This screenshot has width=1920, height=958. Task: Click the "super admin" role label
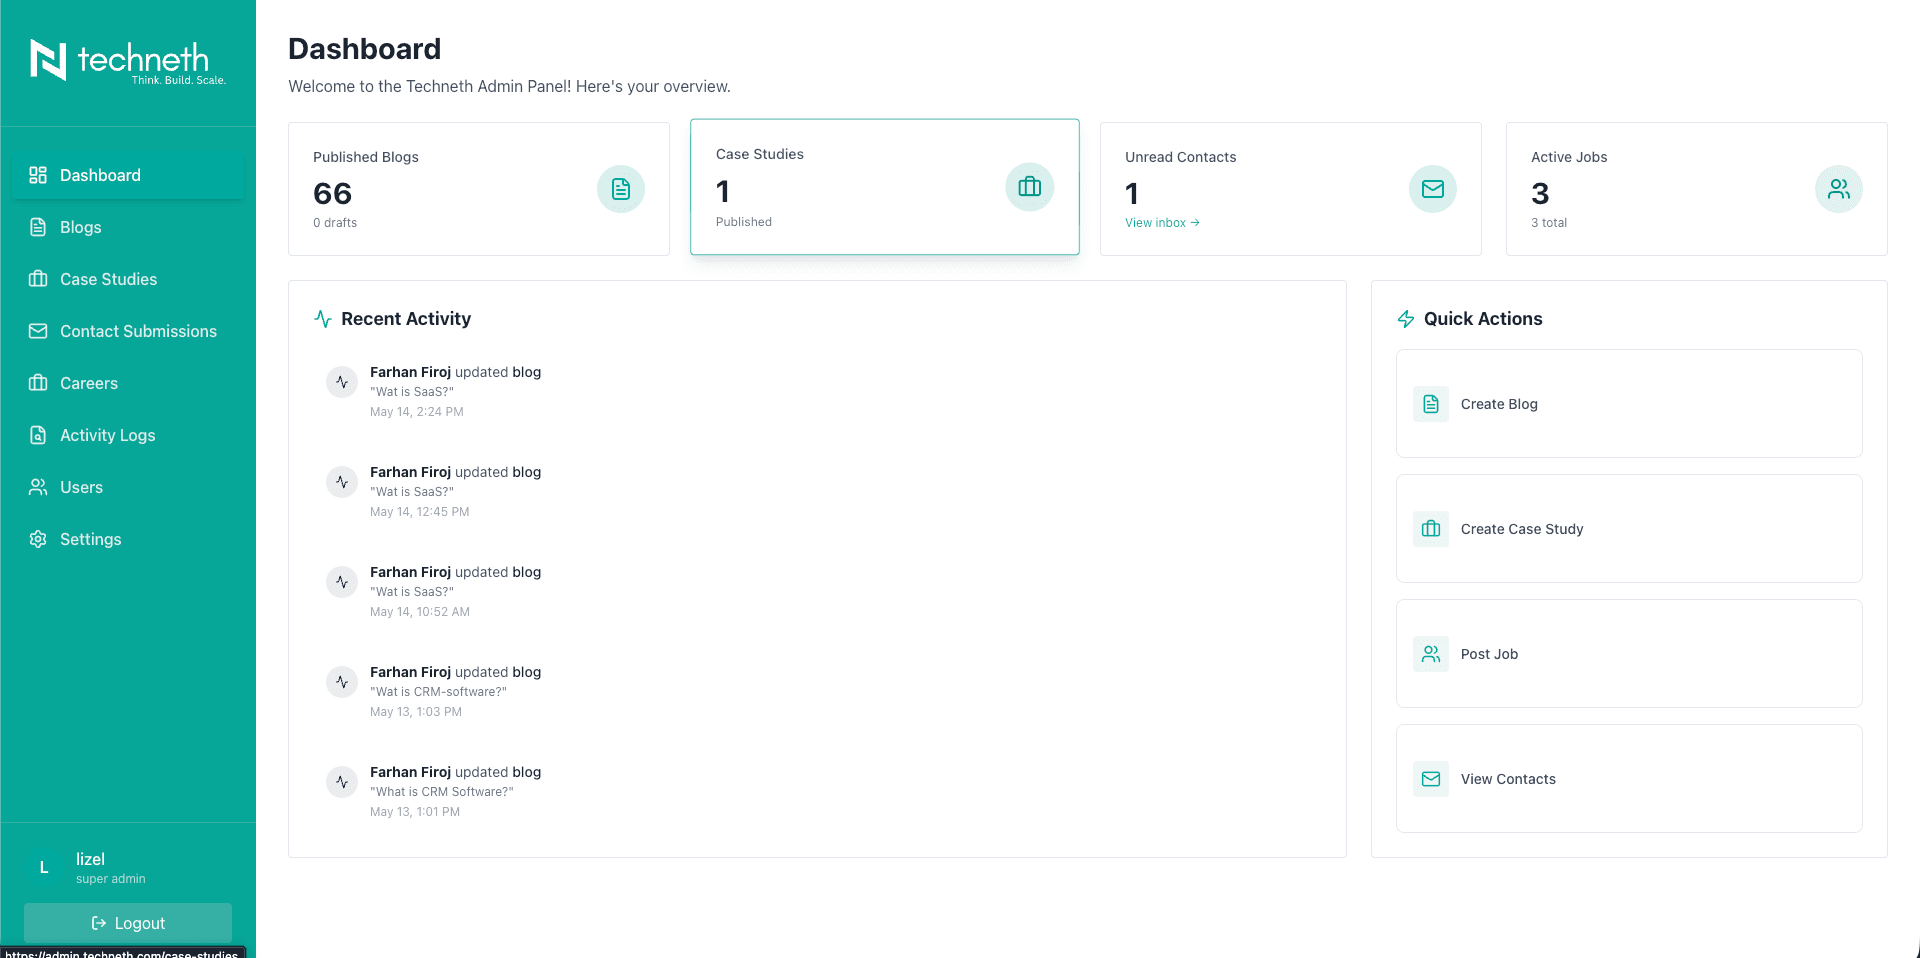pos(111,879)
